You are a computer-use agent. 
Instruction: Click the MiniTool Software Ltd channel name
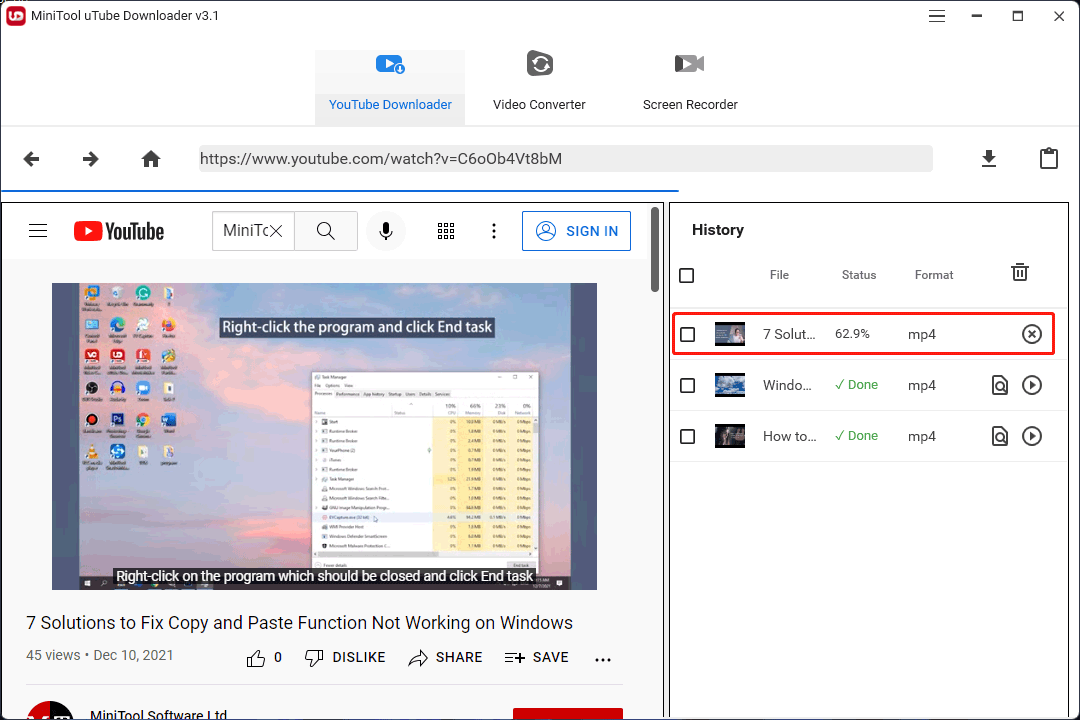point(158,714)
